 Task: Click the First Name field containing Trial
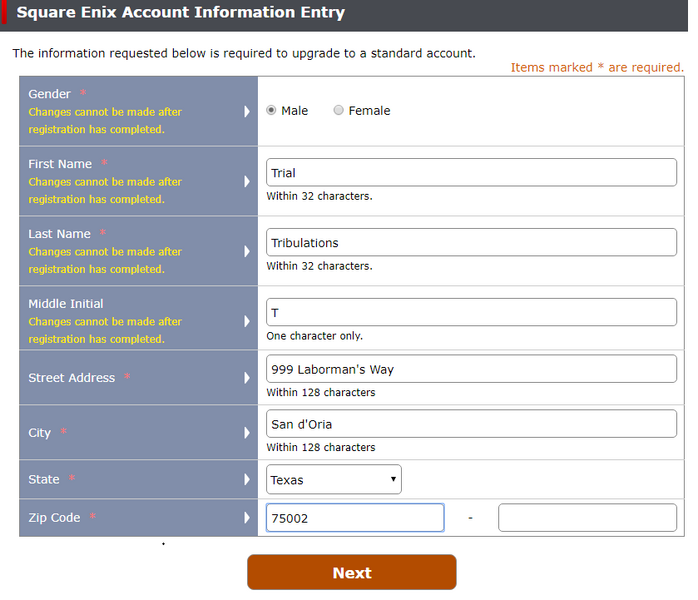[471, 172]
